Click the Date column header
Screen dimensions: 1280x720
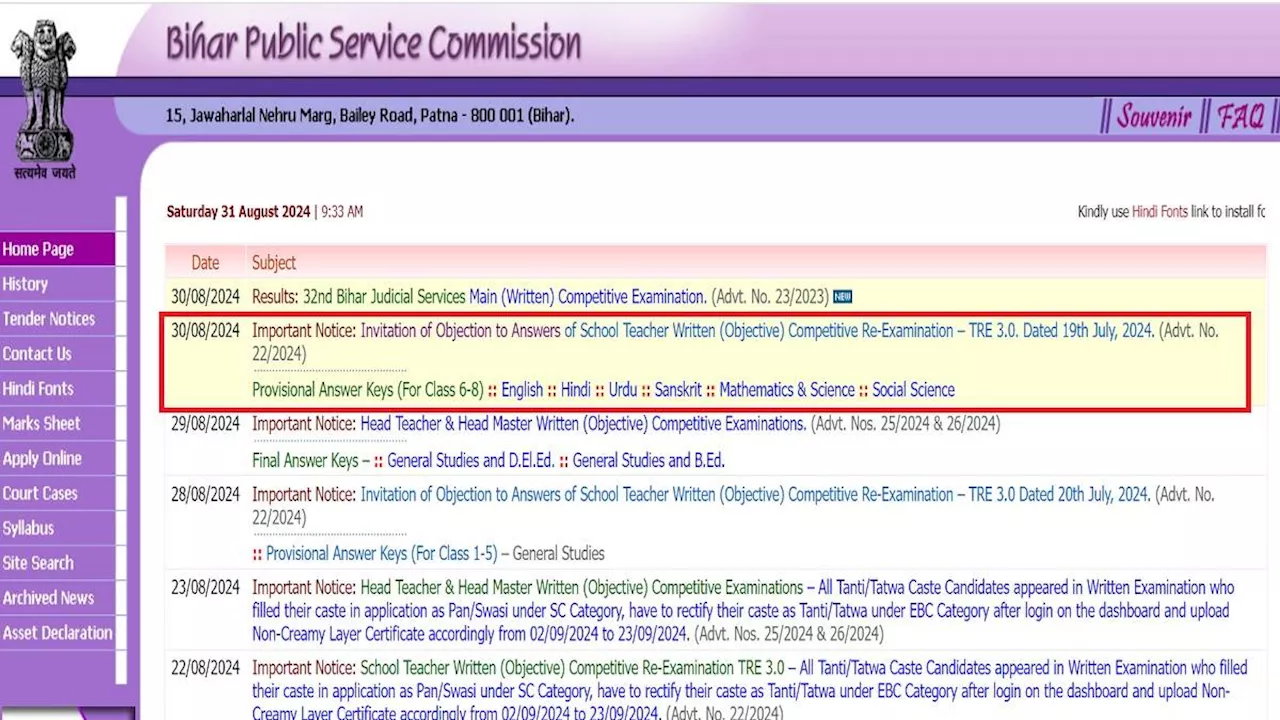(205, 263)
